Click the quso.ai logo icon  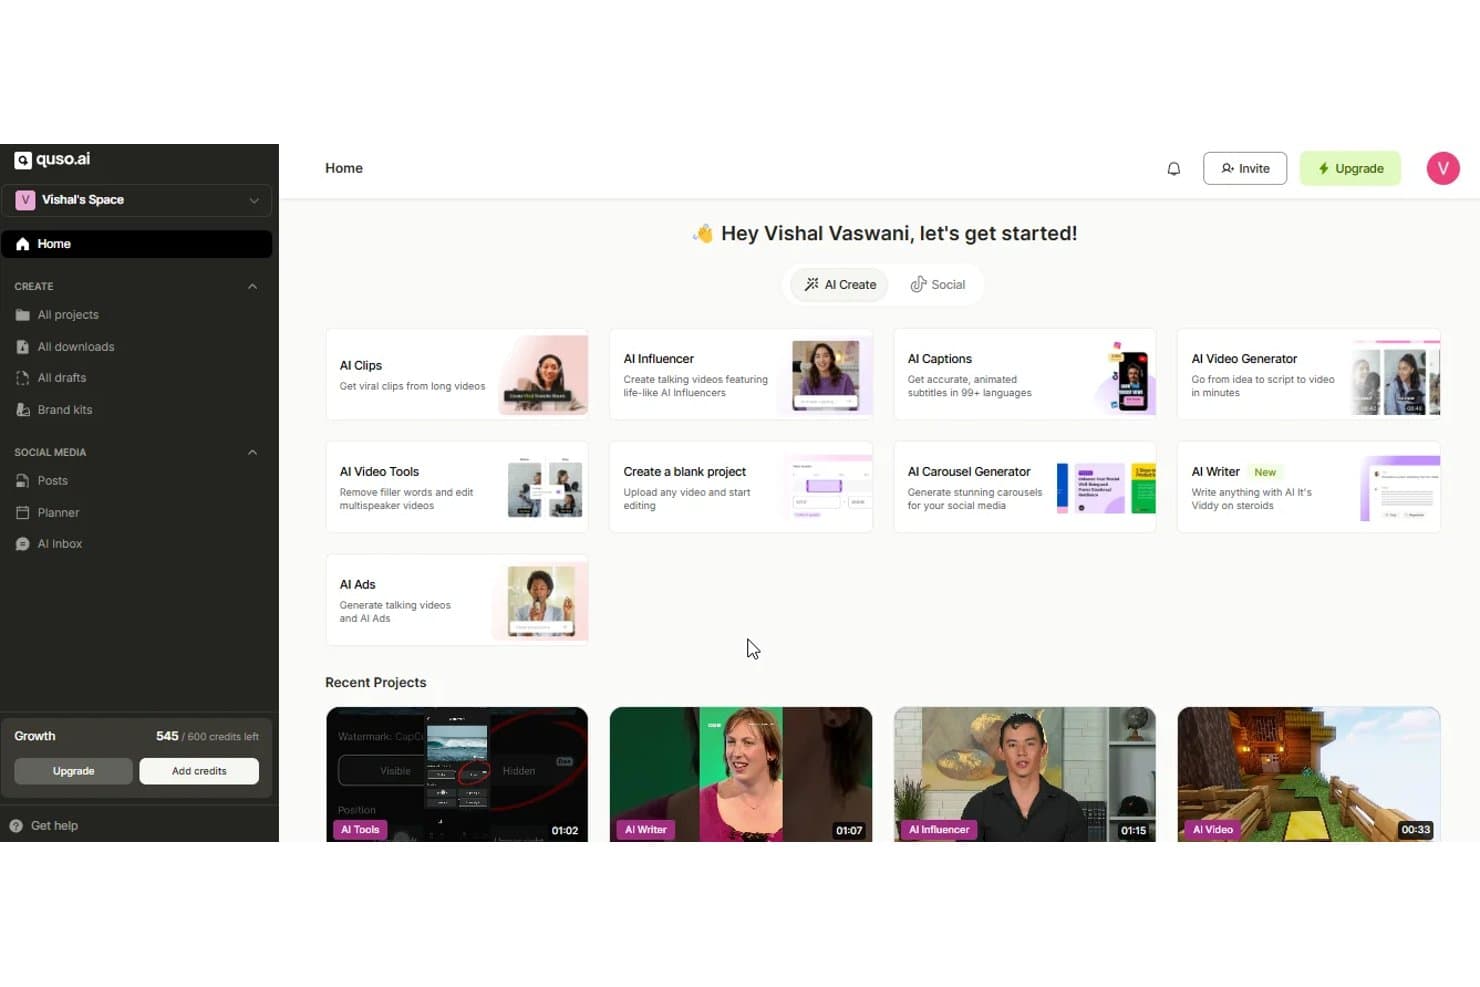(23, 160)
